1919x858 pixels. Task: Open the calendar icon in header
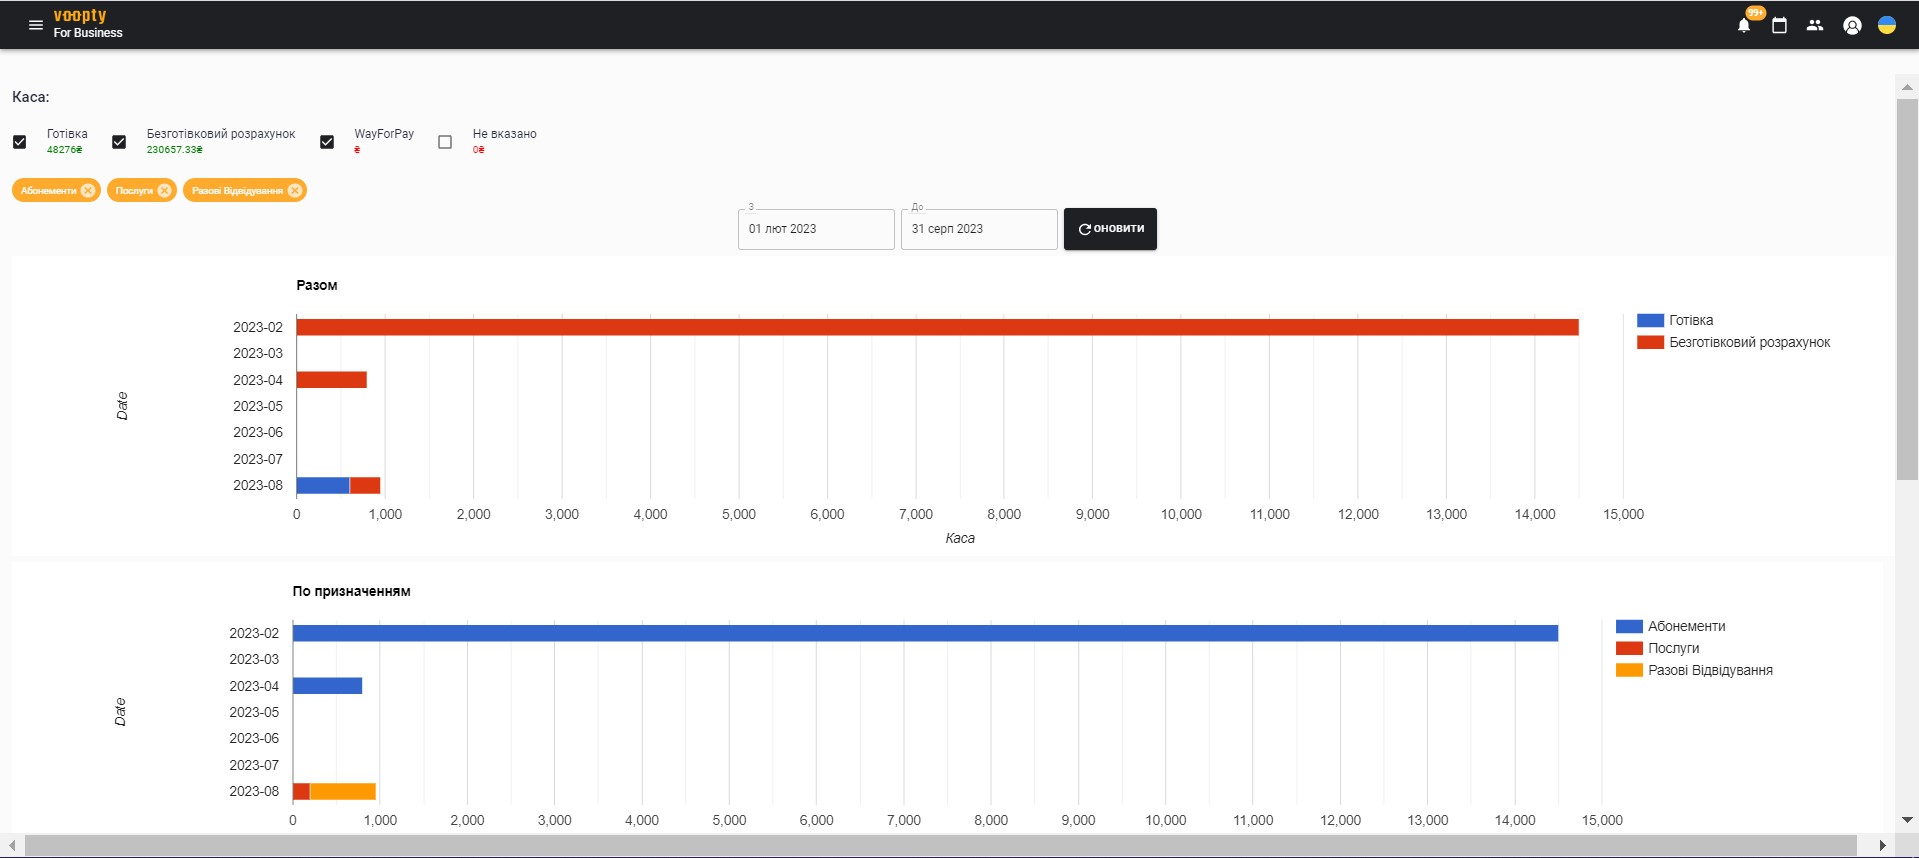click(1779, 26)
